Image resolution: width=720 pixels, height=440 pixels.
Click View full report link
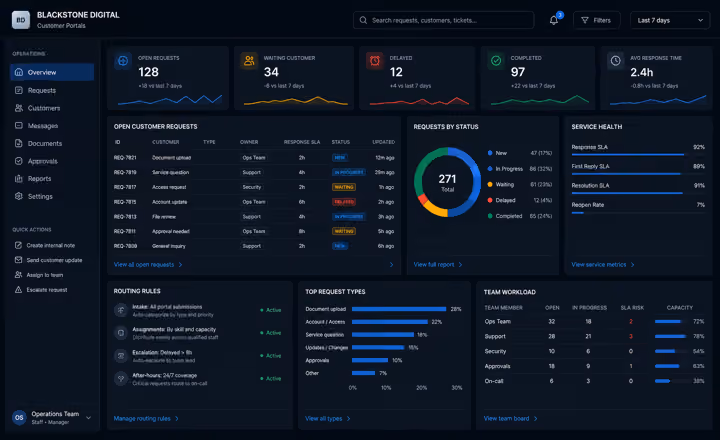pos(438,265)
